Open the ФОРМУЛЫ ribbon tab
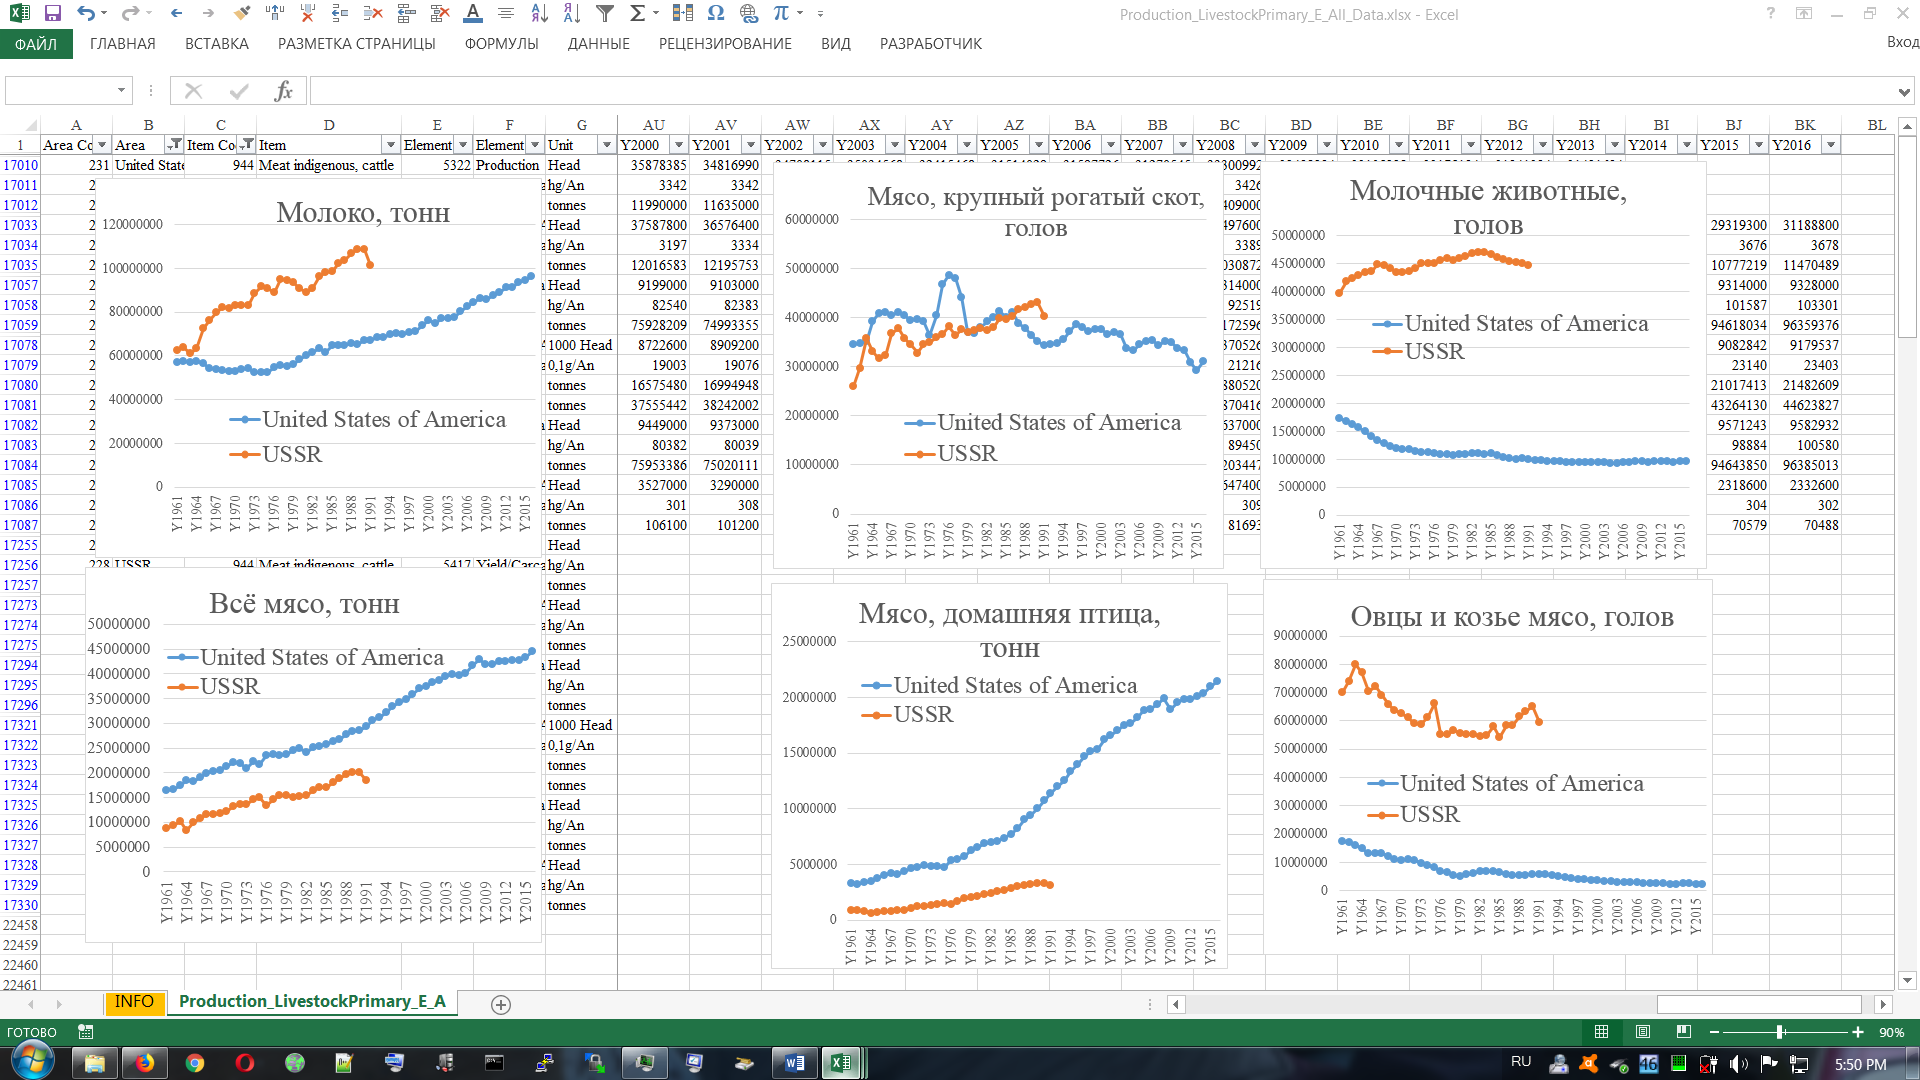The width and height of the screenshot is (1920, 1080). point(501,44)
